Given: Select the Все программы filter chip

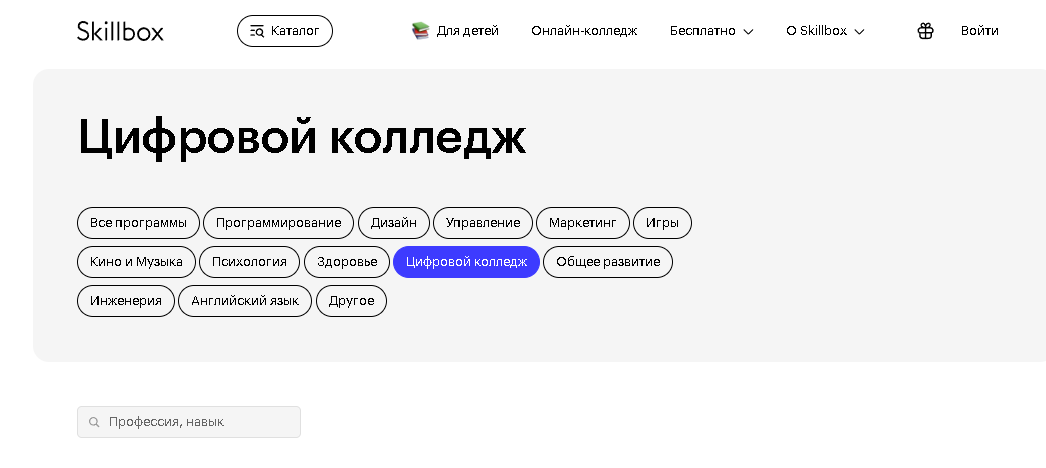Looking at the screenshot, I should point(138,223).
